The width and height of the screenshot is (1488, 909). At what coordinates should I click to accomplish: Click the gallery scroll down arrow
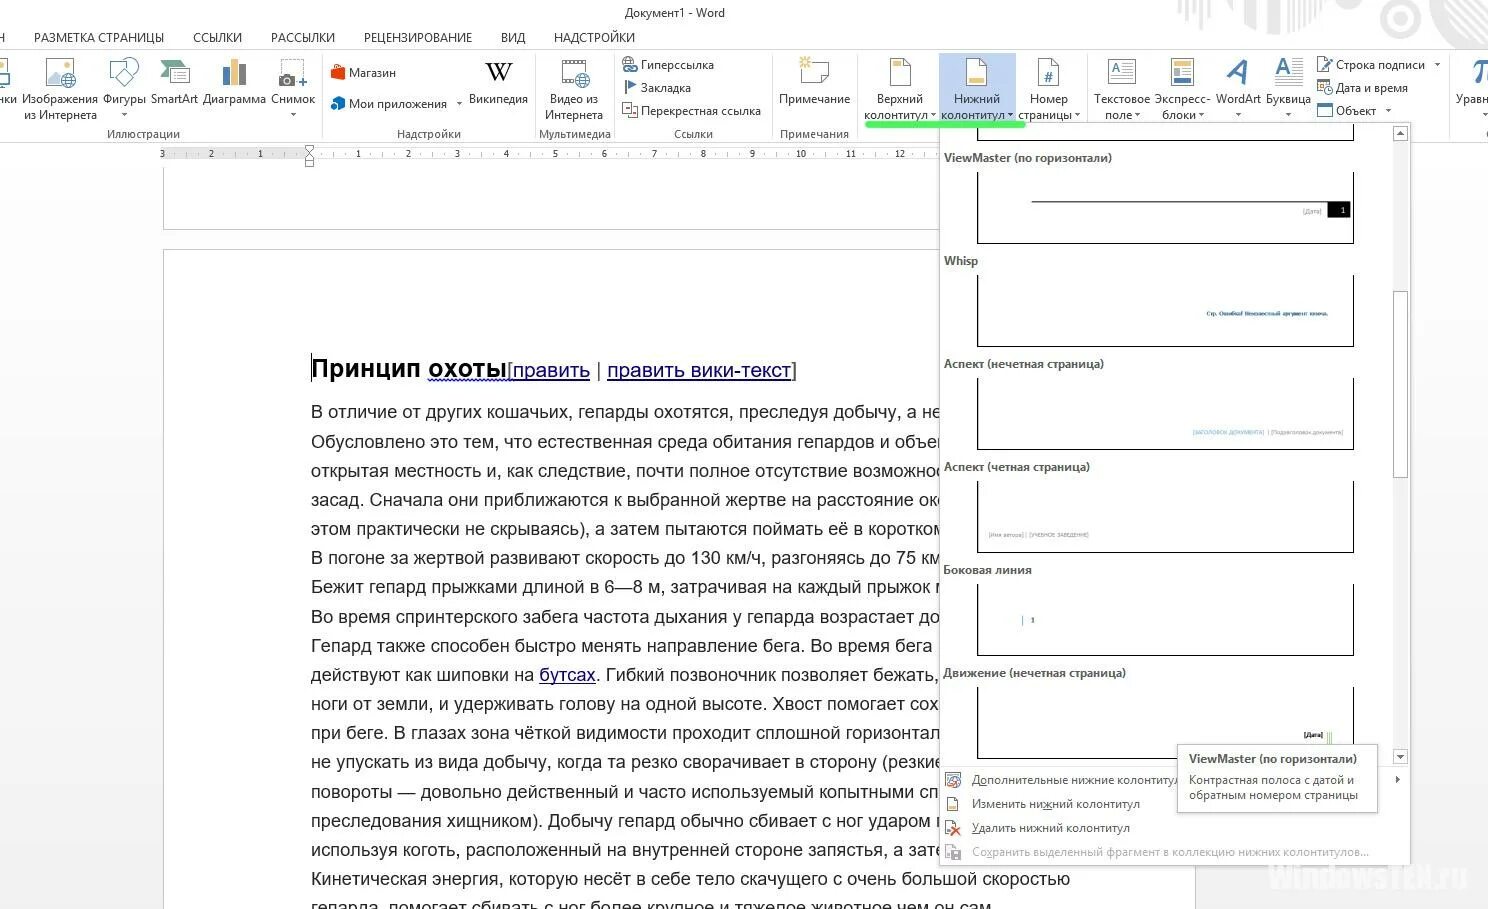(x=1400, y=757)
